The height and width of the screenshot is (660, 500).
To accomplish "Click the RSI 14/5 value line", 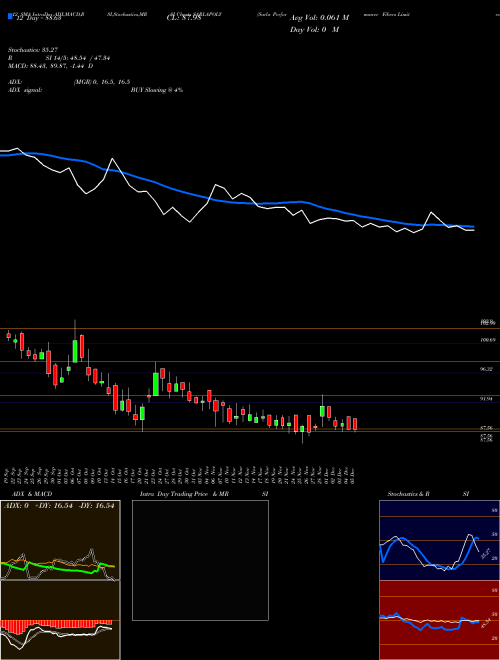I will [59, 58].
